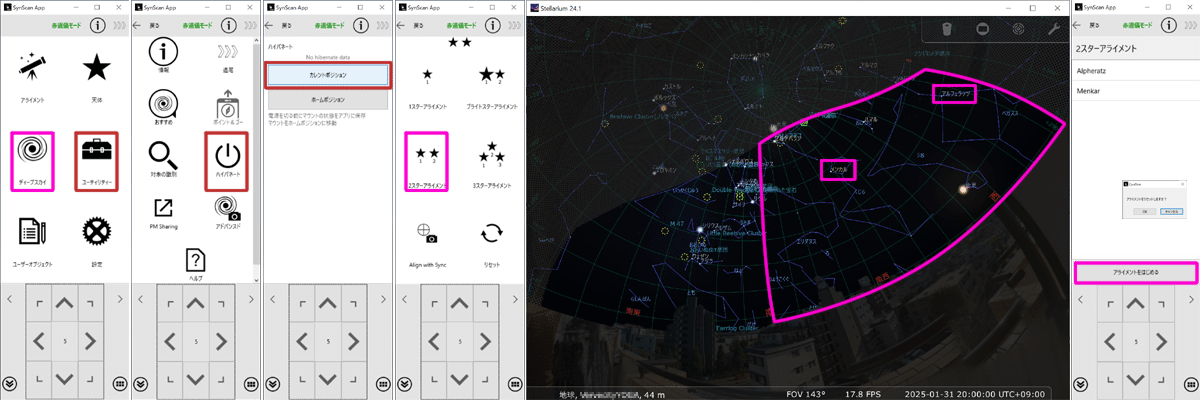Screen dimensions: 1200x400
Task: Expand double-chevron at bottom of main menu window
Action: tap(11, 382)
